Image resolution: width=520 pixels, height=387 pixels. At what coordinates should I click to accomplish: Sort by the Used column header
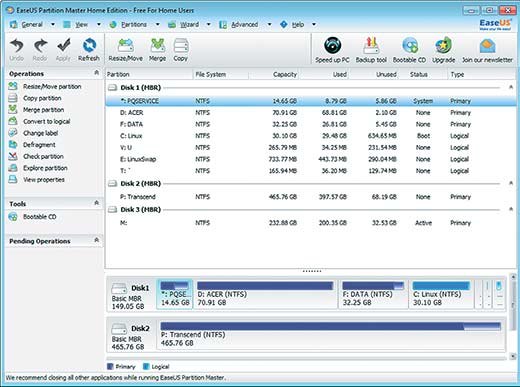point(324,74)
